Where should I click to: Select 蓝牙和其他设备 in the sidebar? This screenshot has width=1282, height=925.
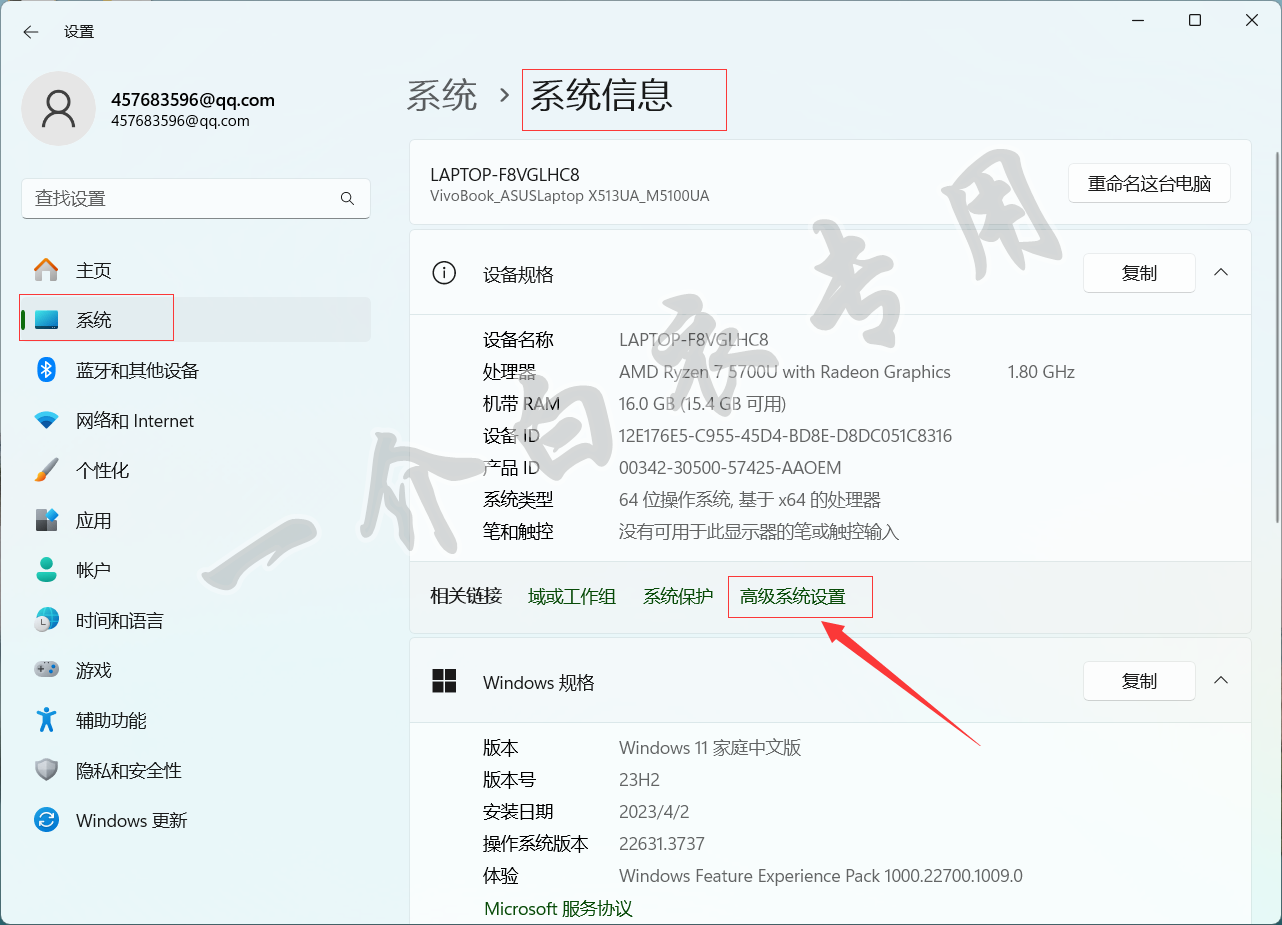pos(195,370)
